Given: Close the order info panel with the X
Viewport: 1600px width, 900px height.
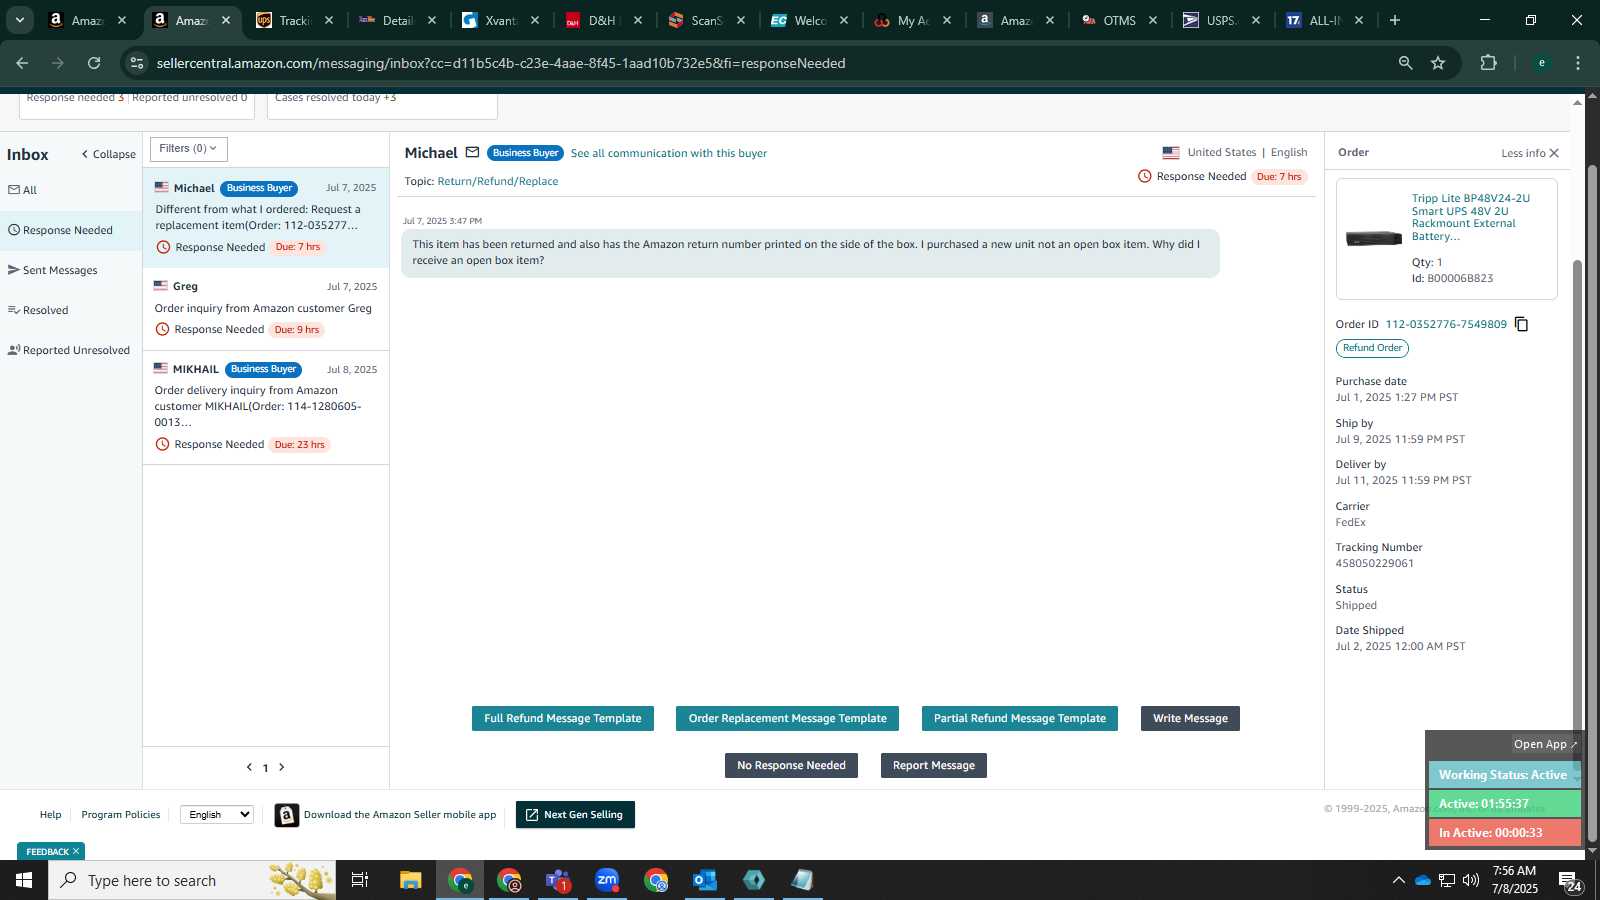Looking at the screenshot, I should point(1554,153).
